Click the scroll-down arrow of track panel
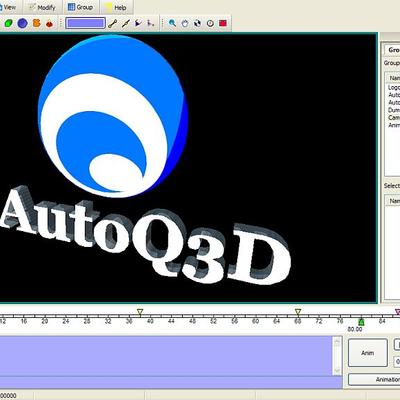The width and height of the screenshot is (400, 400). click(x=337, y=370)
